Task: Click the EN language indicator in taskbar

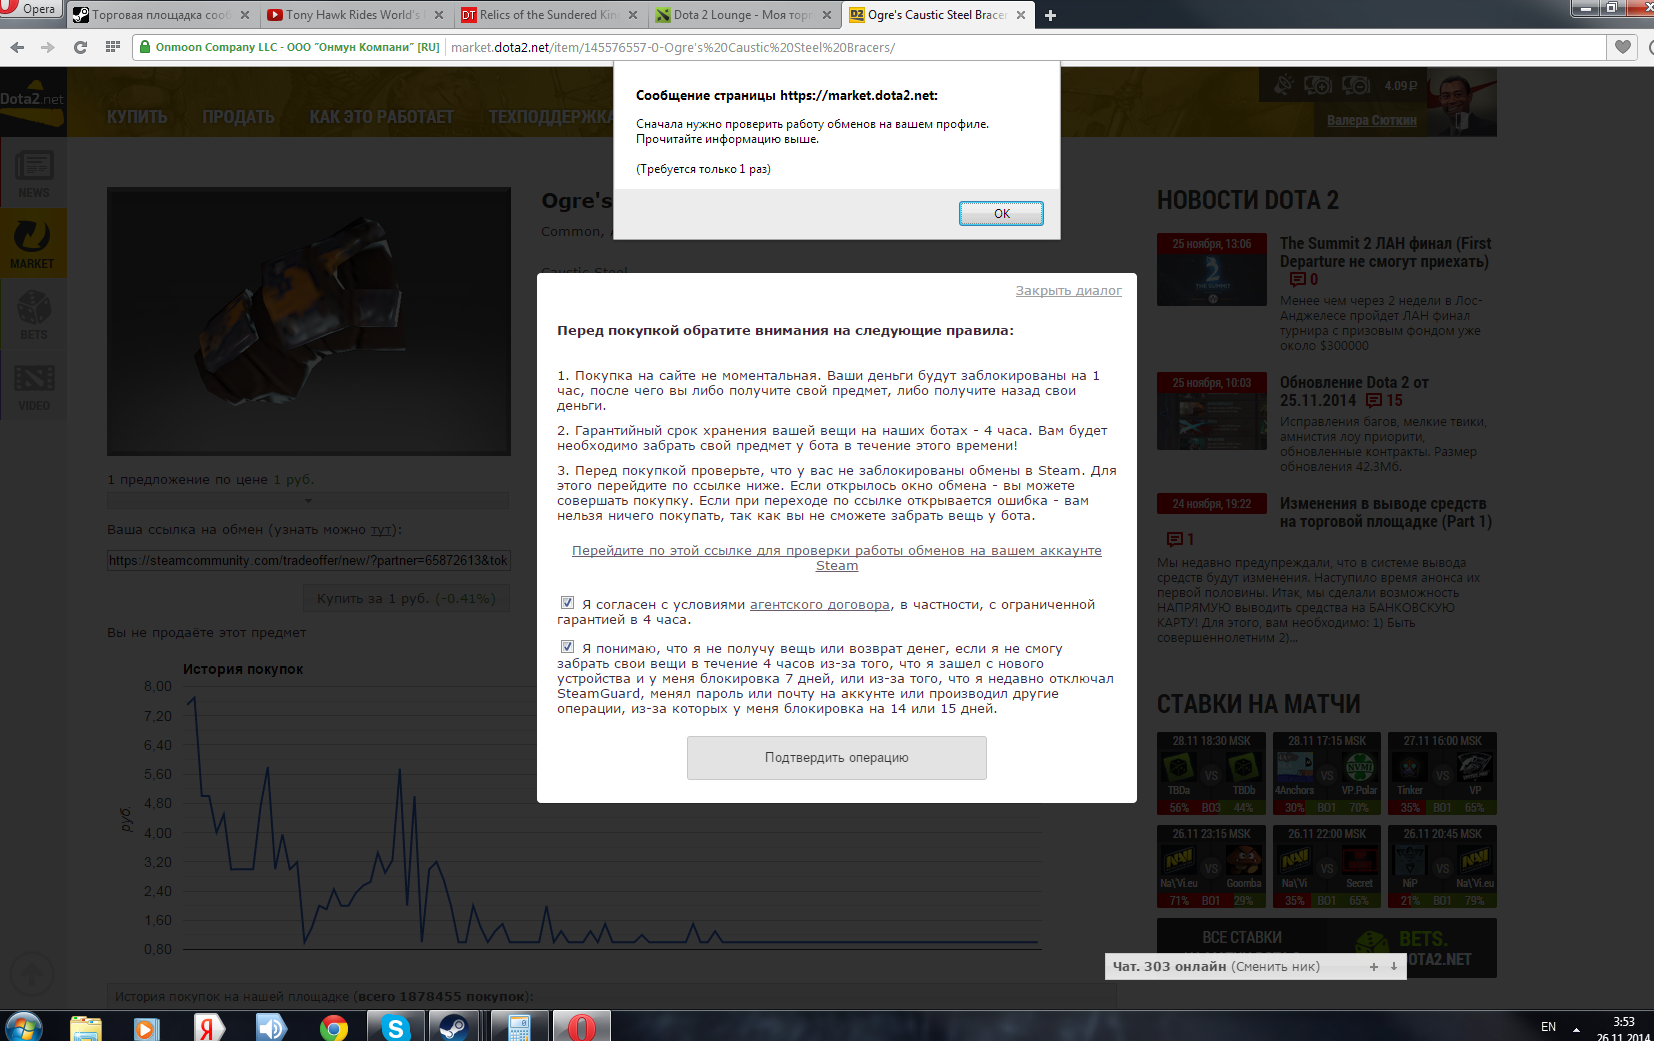Action: point(1548,1027)
